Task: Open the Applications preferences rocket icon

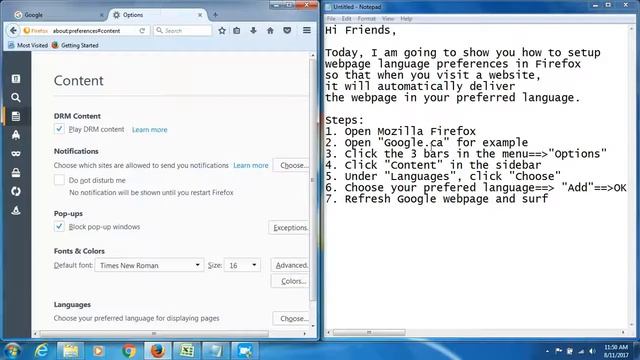Action: click(16, 135)
